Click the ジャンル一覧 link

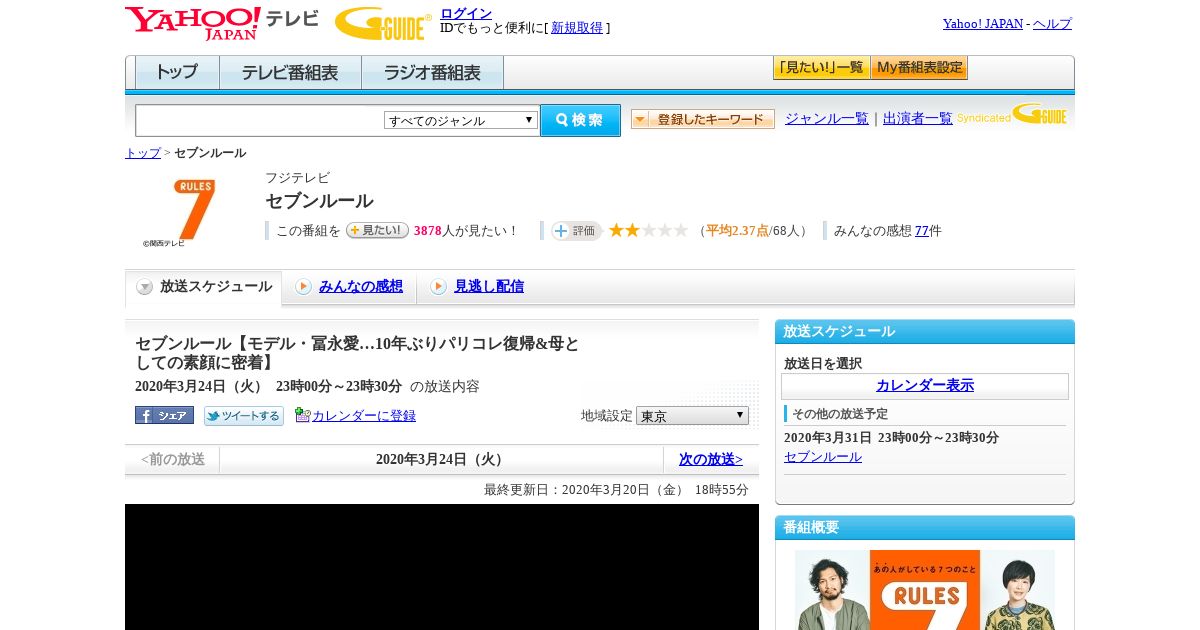(827, 119)
